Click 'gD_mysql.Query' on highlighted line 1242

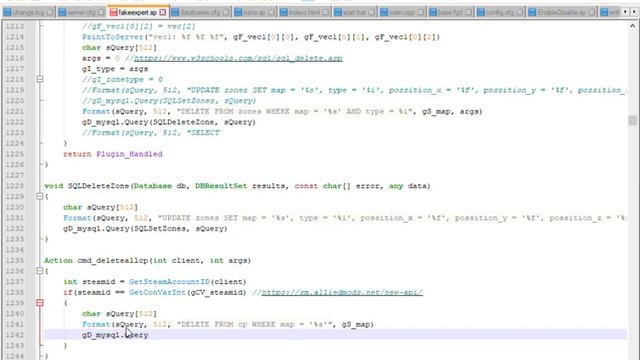click(115, 335)
